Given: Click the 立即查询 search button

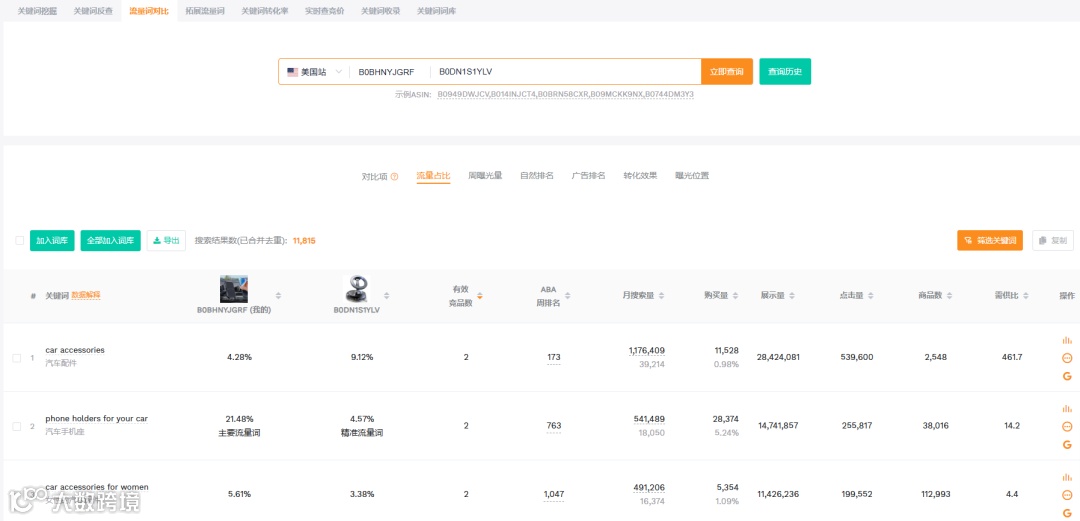Looking at the screenshot, I should tap(727, 72).
